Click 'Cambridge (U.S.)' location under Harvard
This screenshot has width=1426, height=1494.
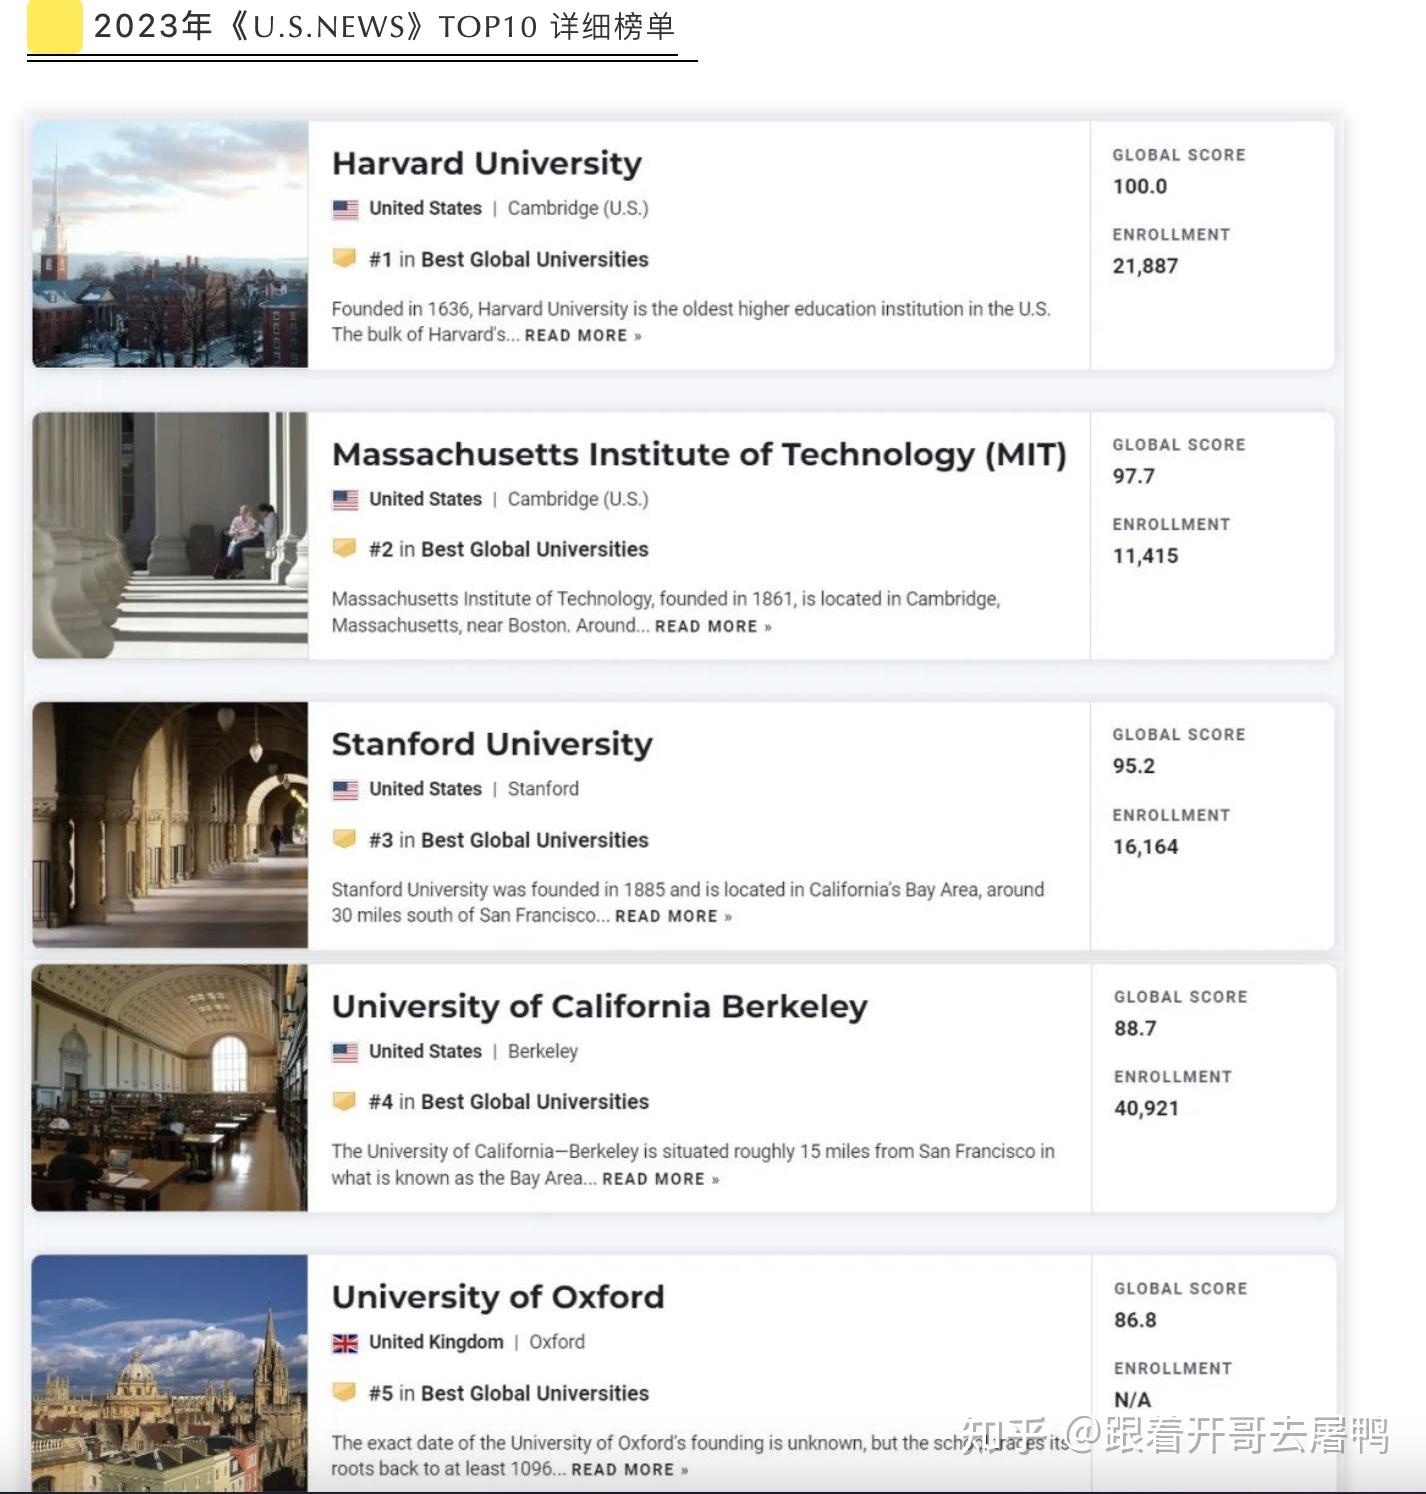[578, 209]
